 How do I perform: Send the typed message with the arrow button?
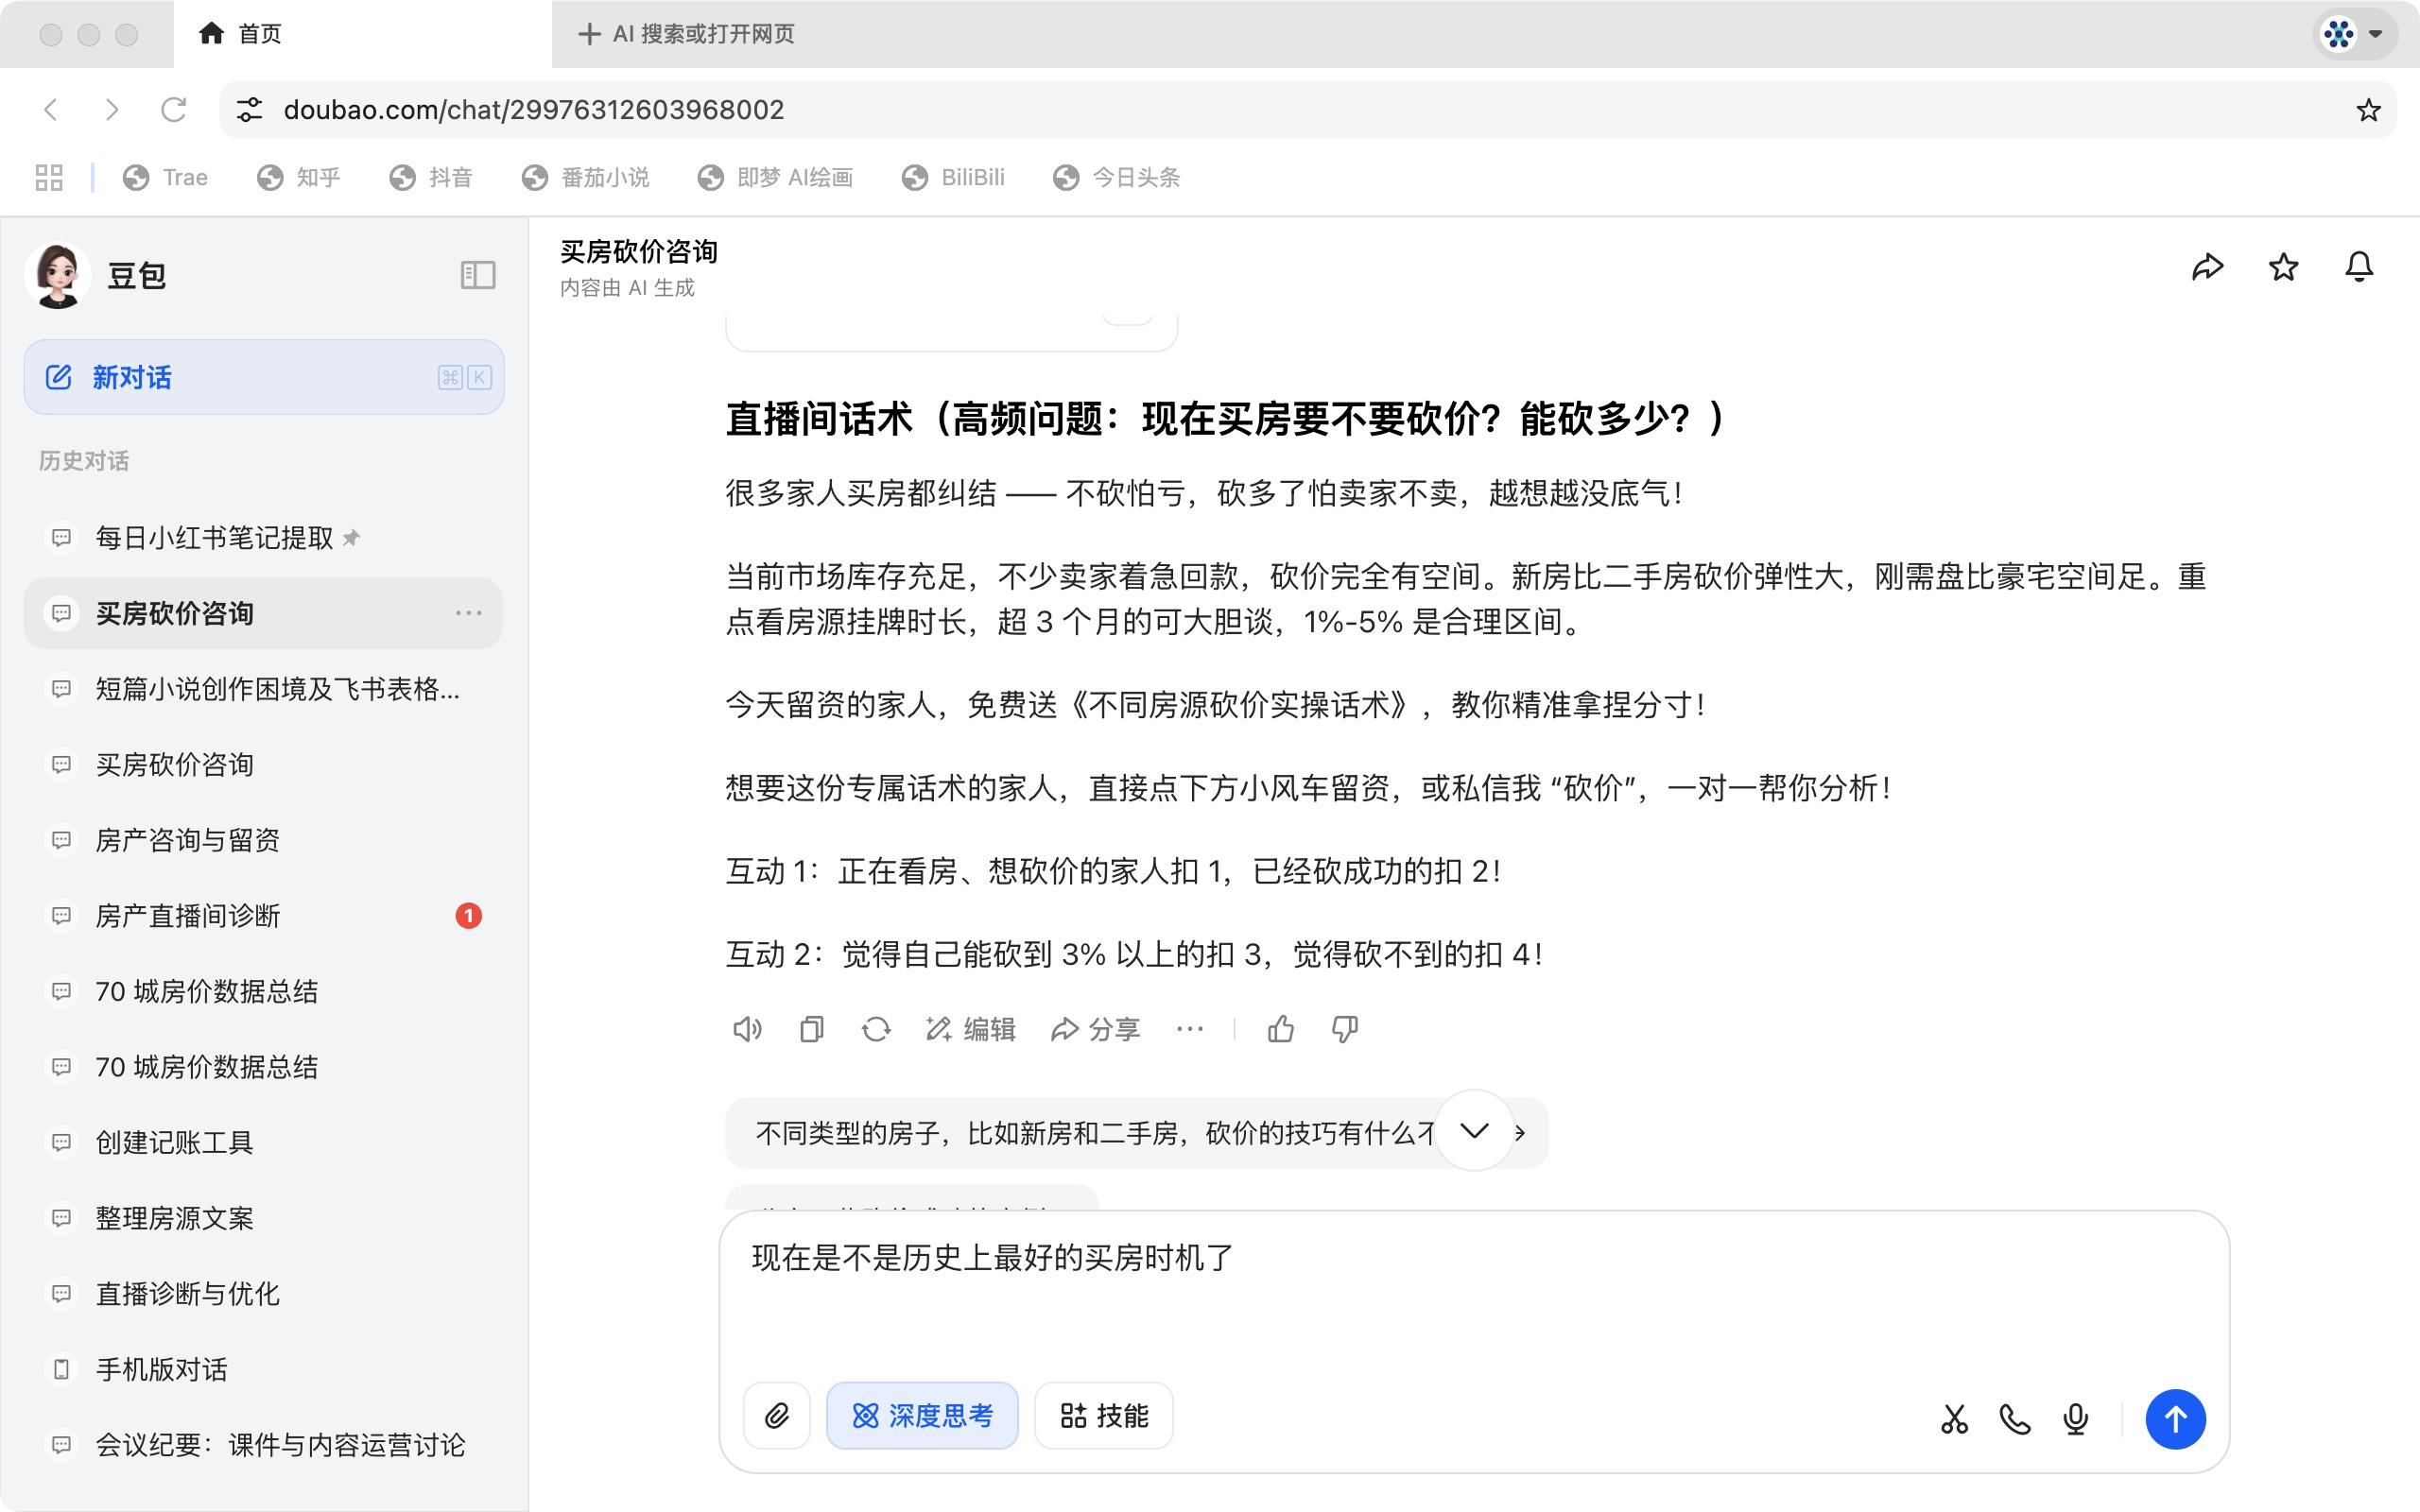pyautogui.click(x=2176, y=1419)
